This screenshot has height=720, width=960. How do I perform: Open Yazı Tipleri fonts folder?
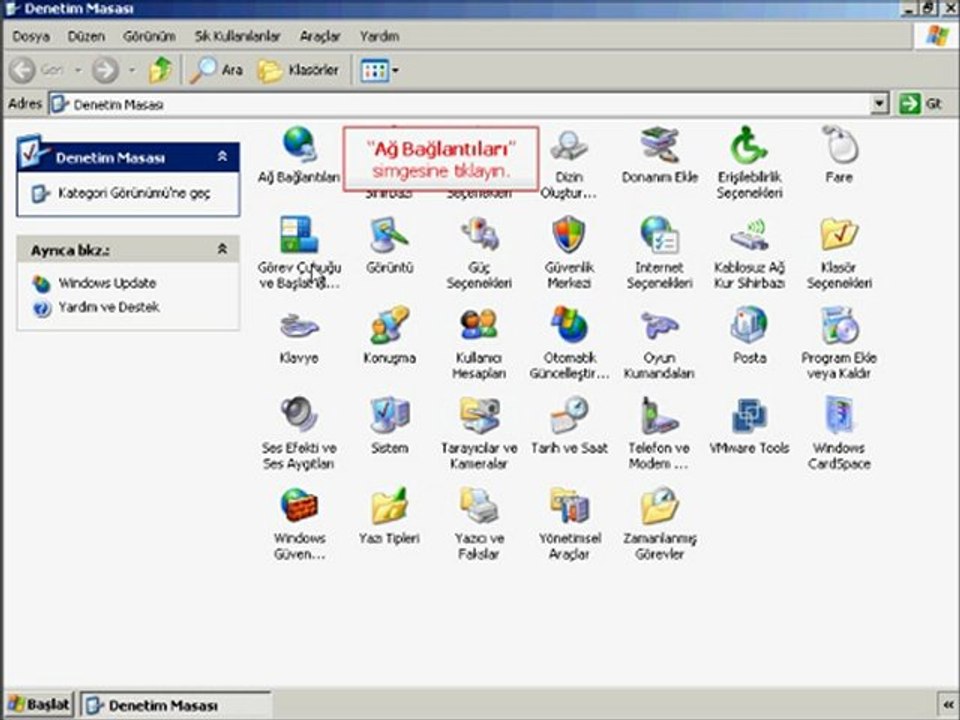click(389, 506)
